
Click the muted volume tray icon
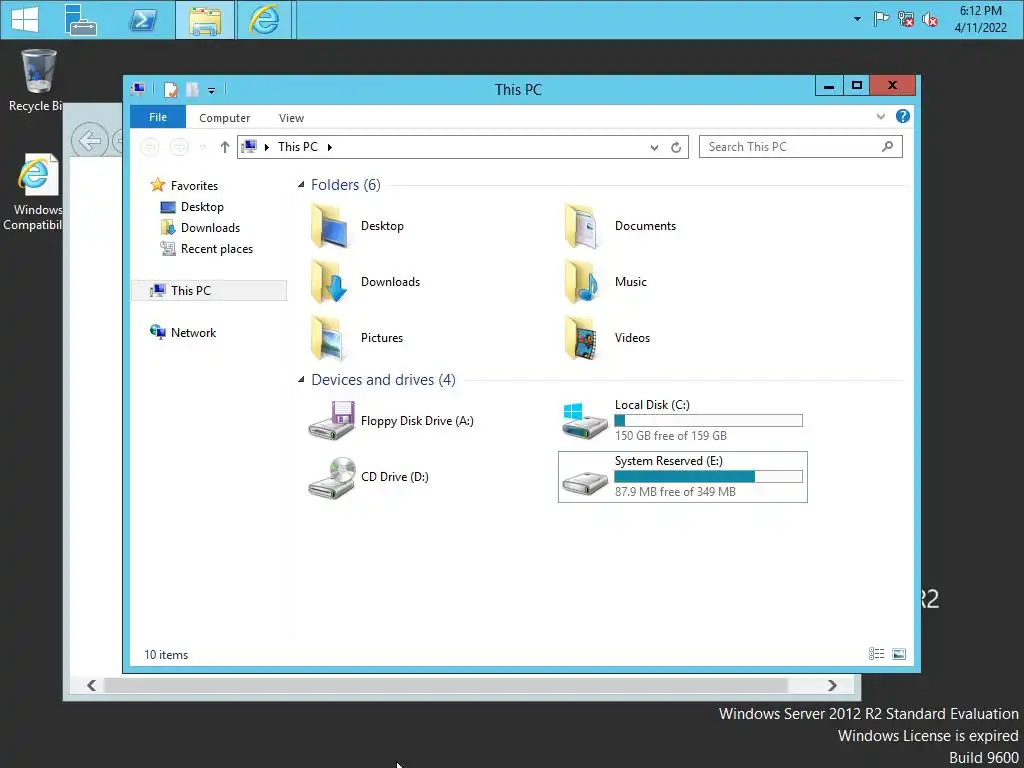[x=929, y=19]
